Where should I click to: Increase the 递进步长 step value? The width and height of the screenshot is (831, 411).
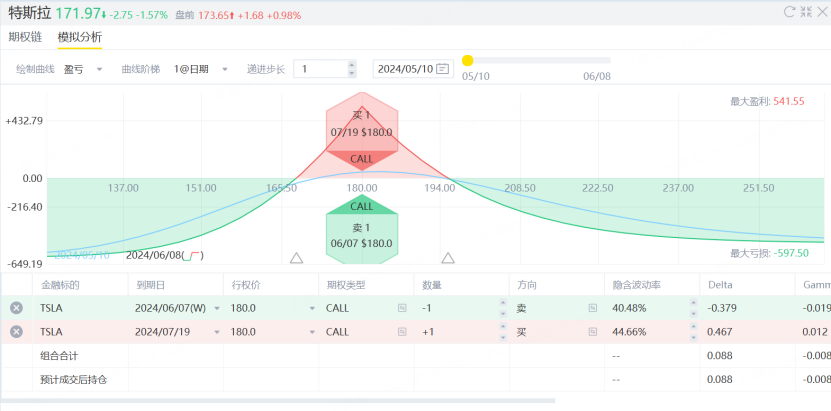click(351, 65)
